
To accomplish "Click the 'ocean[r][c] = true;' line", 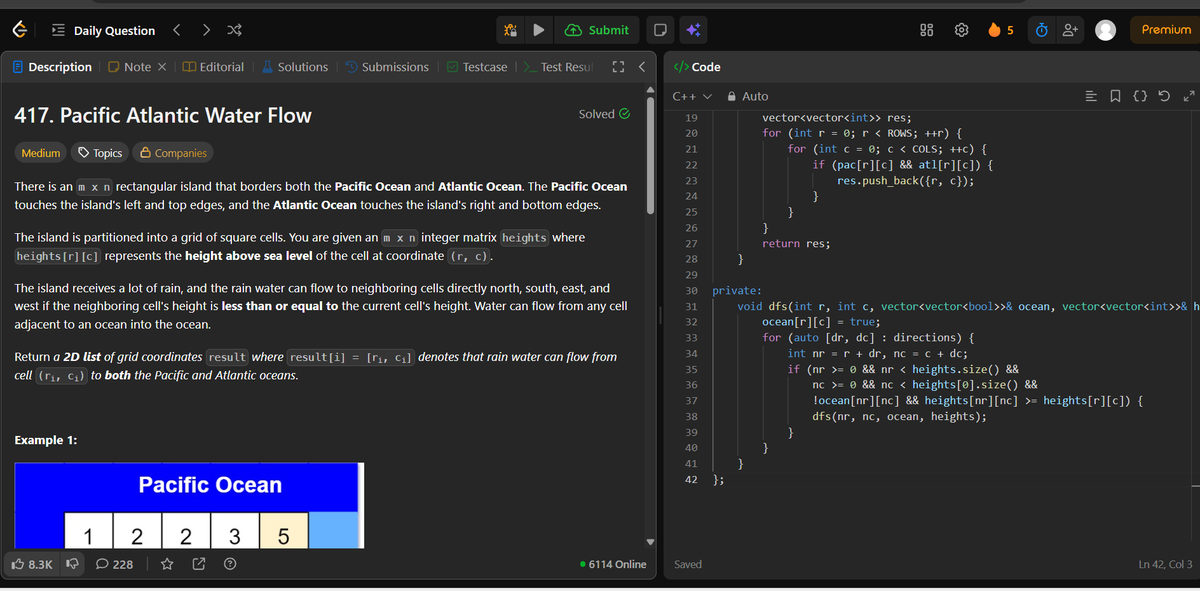I will pyautogui.click(x=821, y=321).
